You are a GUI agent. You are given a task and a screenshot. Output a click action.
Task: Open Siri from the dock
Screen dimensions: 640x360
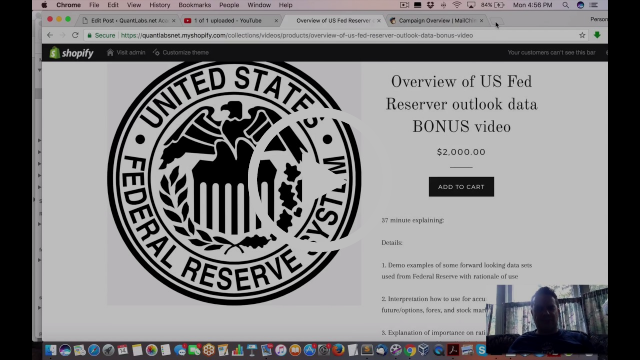(x=65, y=350)
